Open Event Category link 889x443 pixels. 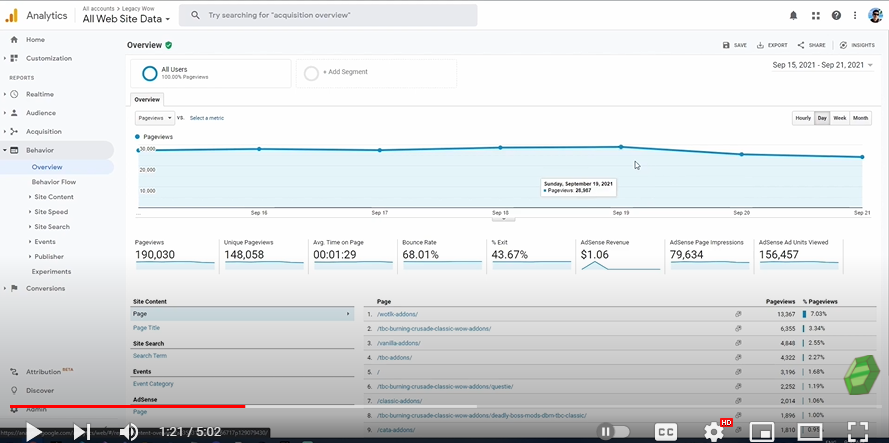pyautogui.click(x=153, y=383)
